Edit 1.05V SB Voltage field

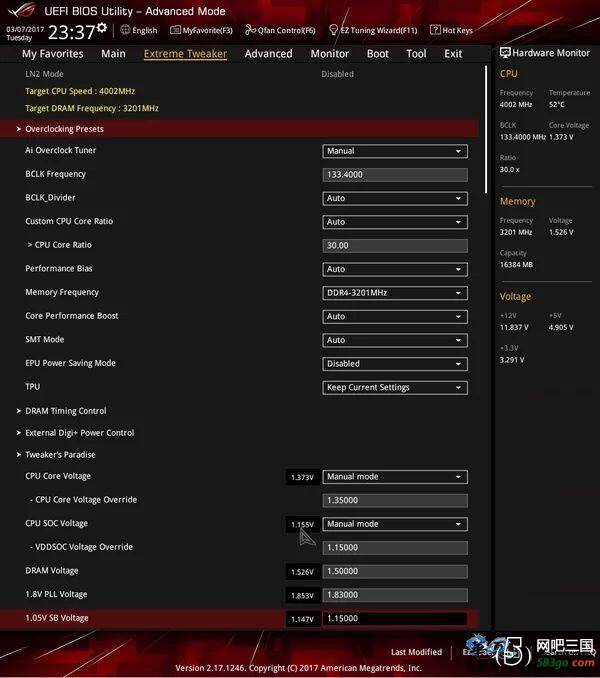click(x=395, y=618)
